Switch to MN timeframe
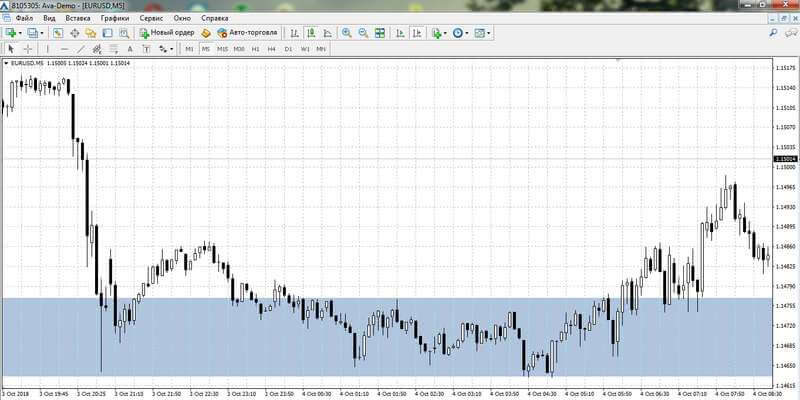This screenshot has height=400, width=800. tap(321, 49)
